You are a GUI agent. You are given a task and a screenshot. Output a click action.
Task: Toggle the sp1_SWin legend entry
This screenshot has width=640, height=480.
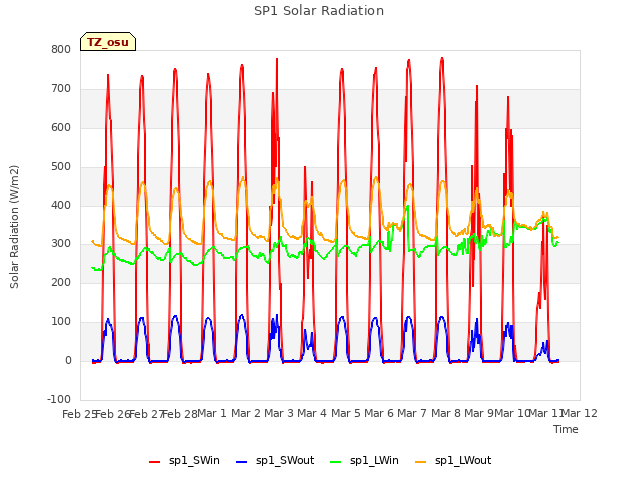pos(184,460)
